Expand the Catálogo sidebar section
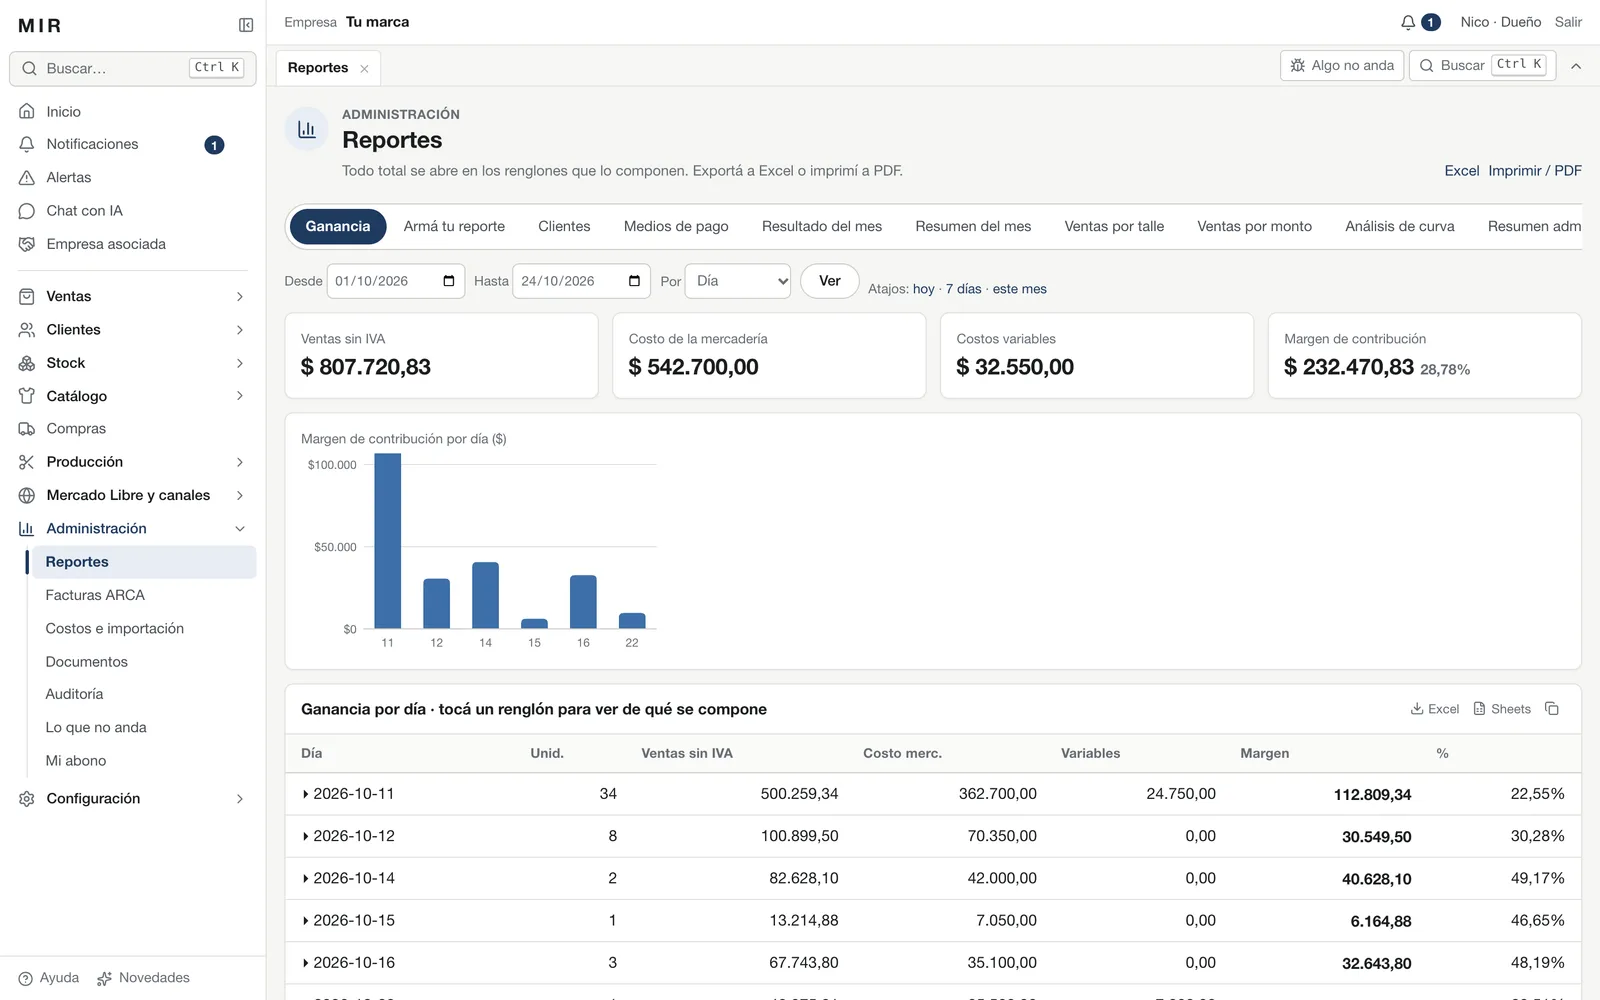This screenshot has width=1600, height=1000. pyautogui.click(x=132, y=396)
